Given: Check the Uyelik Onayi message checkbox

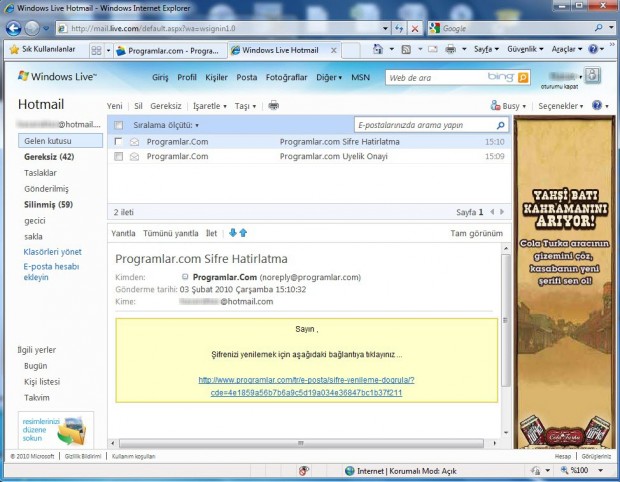Looking at the screenshot, I should [x=118, y=157].
